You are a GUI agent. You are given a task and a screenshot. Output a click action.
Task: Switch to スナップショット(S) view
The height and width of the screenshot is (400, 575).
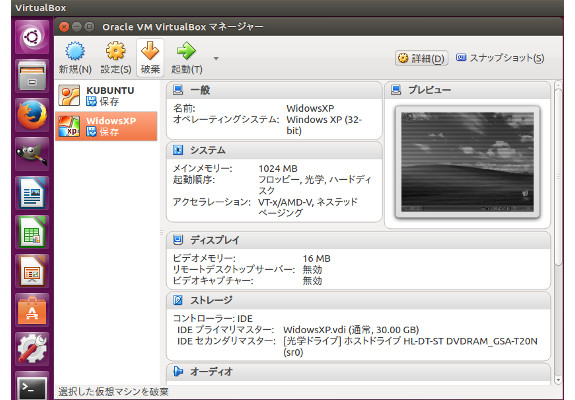(500, 58)
